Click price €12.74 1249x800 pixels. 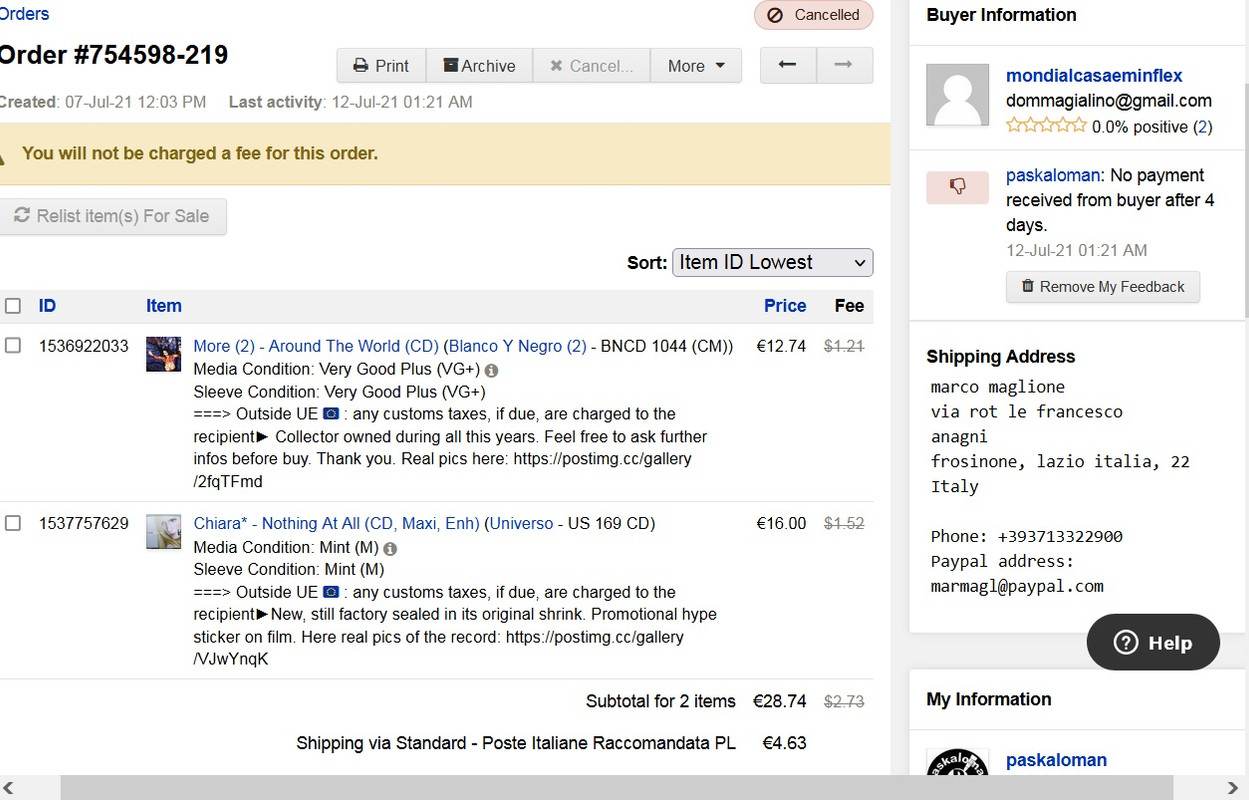click(781, 346)
